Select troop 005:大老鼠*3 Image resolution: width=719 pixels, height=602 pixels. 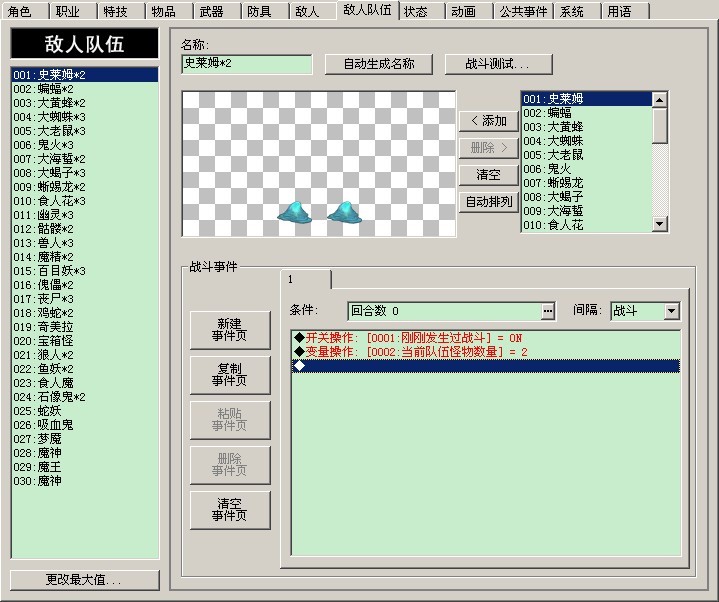85,131
